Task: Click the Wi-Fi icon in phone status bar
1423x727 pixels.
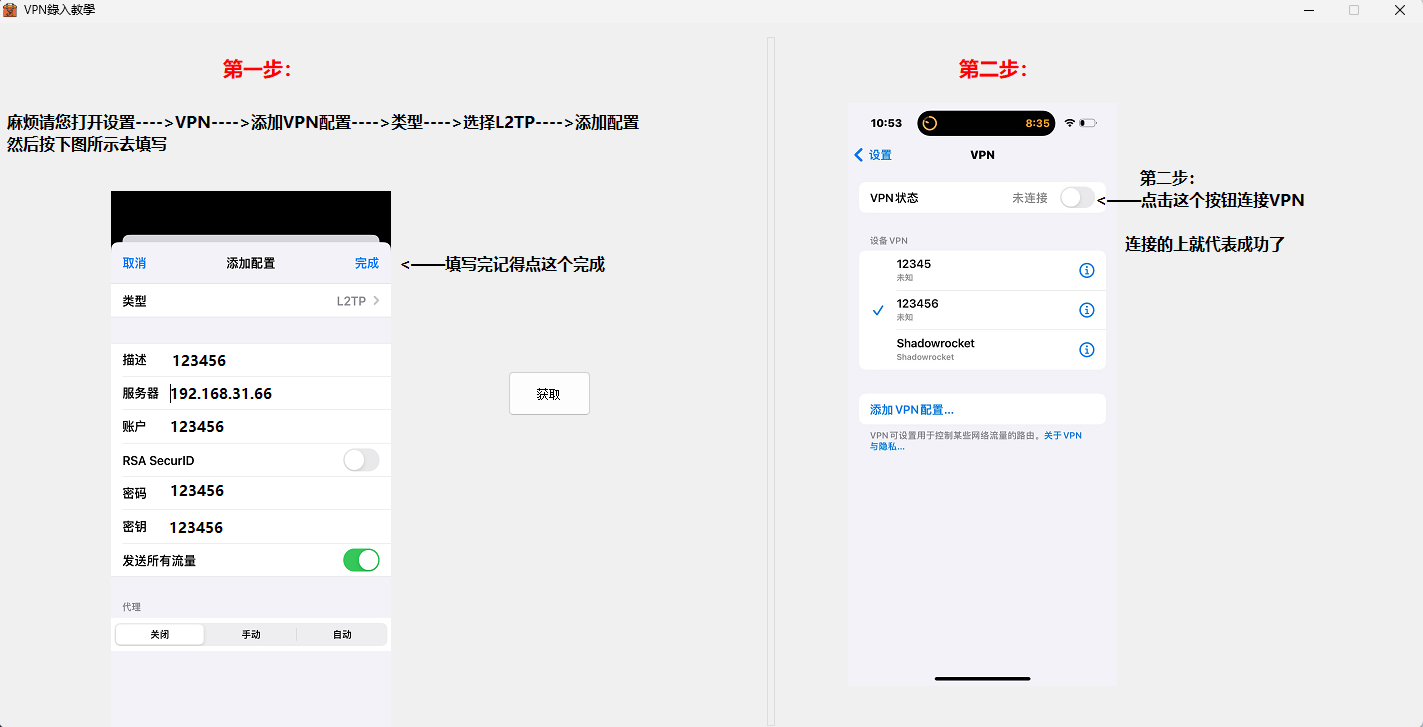Action: tap(1070, 123)
